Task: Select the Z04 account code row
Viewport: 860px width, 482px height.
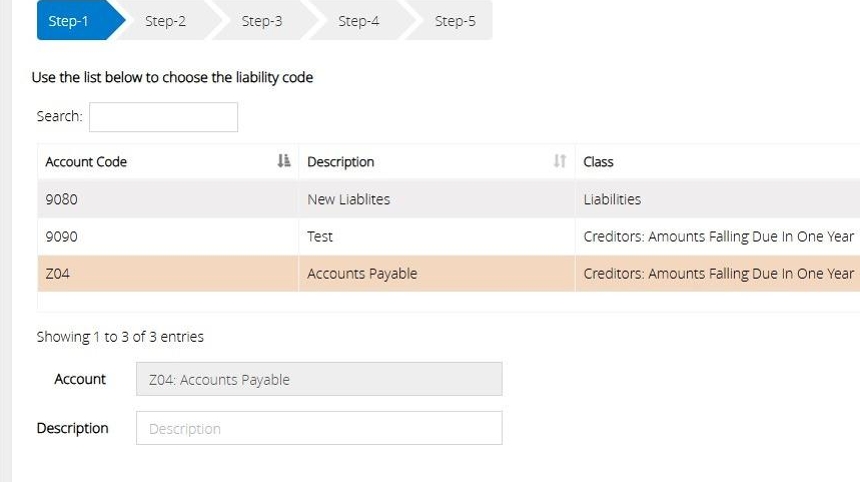Action: pyautogui.click(x=58, y=273)
